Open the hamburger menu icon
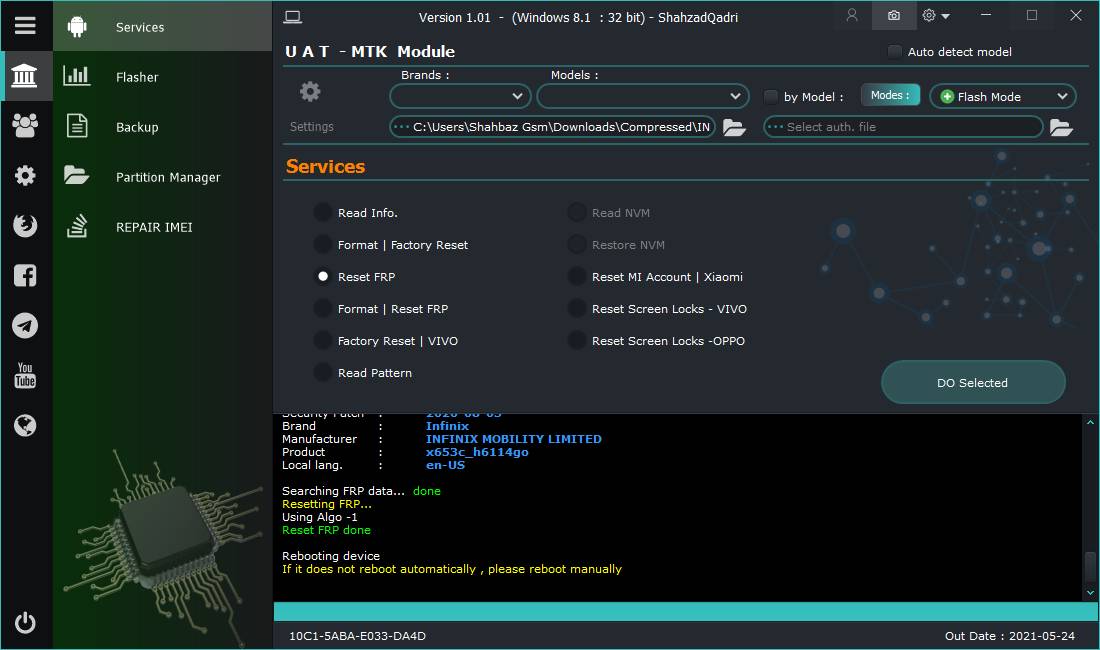Viewport: 1100px width, 650px height. [25, 26]
